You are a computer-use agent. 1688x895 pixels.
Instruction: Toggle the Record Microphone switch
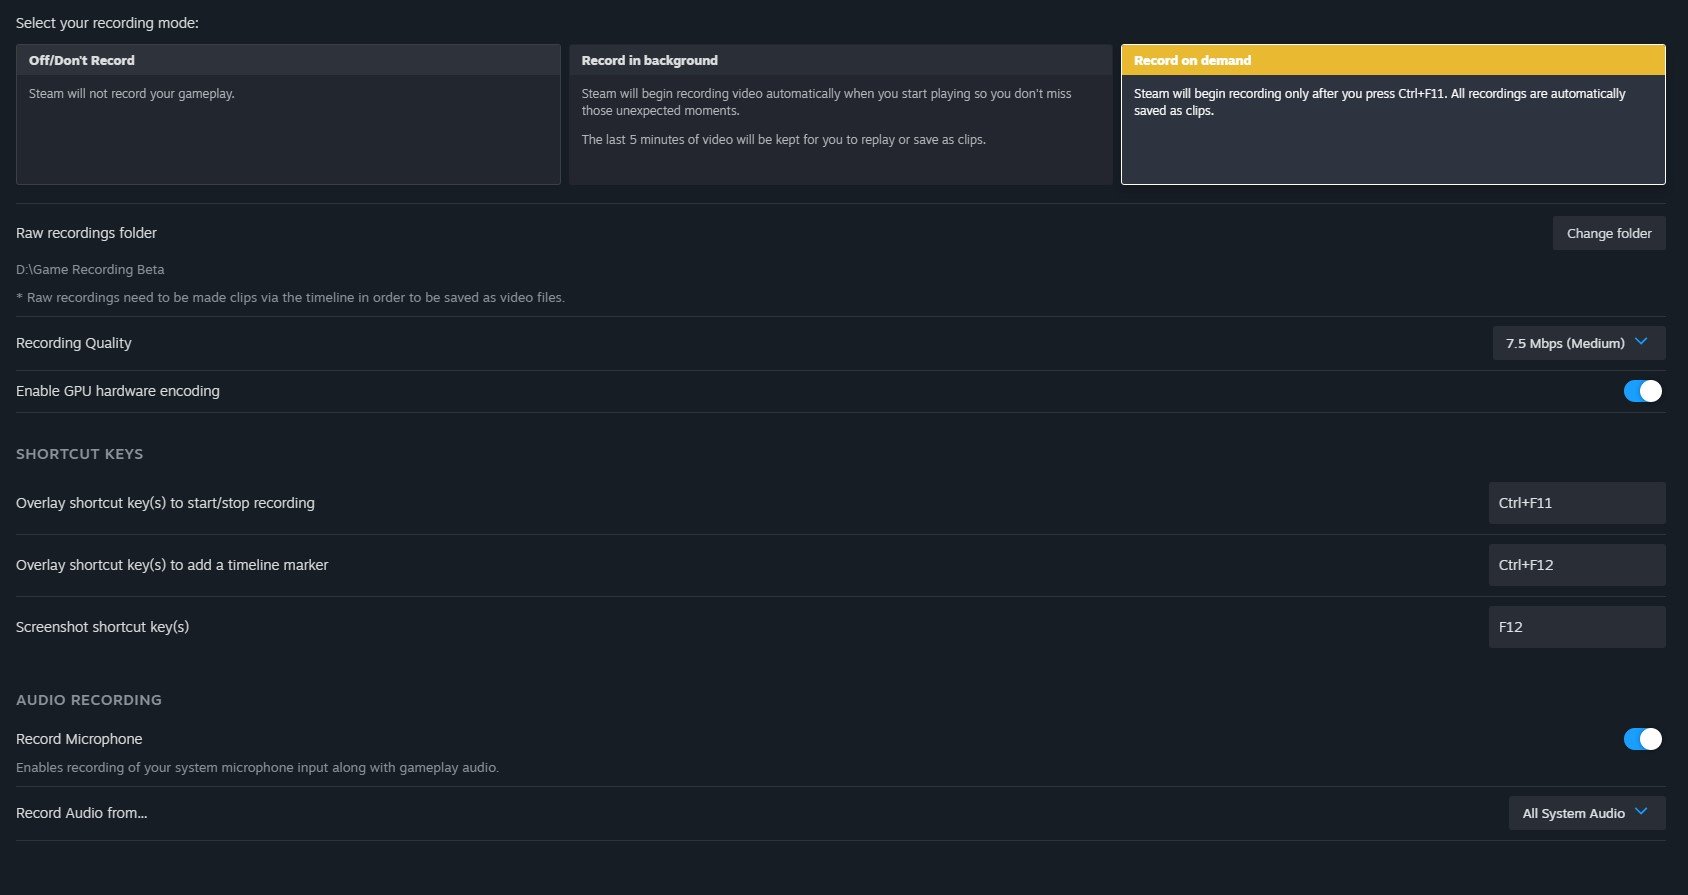tap(1642, 739)
